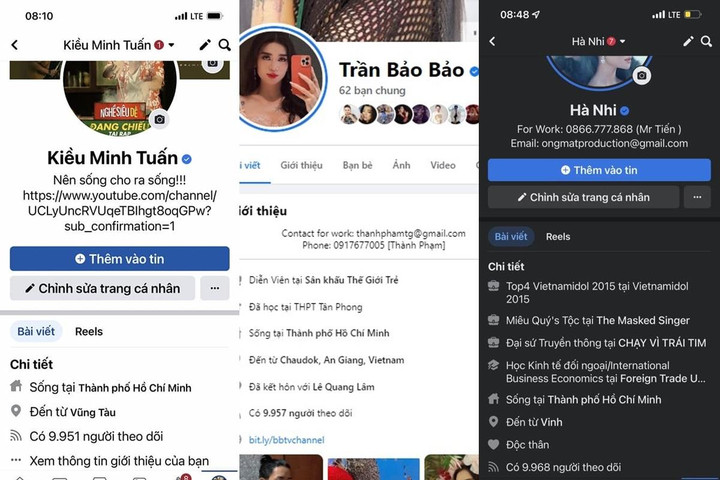Viewport: 720px width, 480px height.
Task: Expand the Hà Nhi account dropdown arrow
Action: pyautogui.click(x=622, y=41)
